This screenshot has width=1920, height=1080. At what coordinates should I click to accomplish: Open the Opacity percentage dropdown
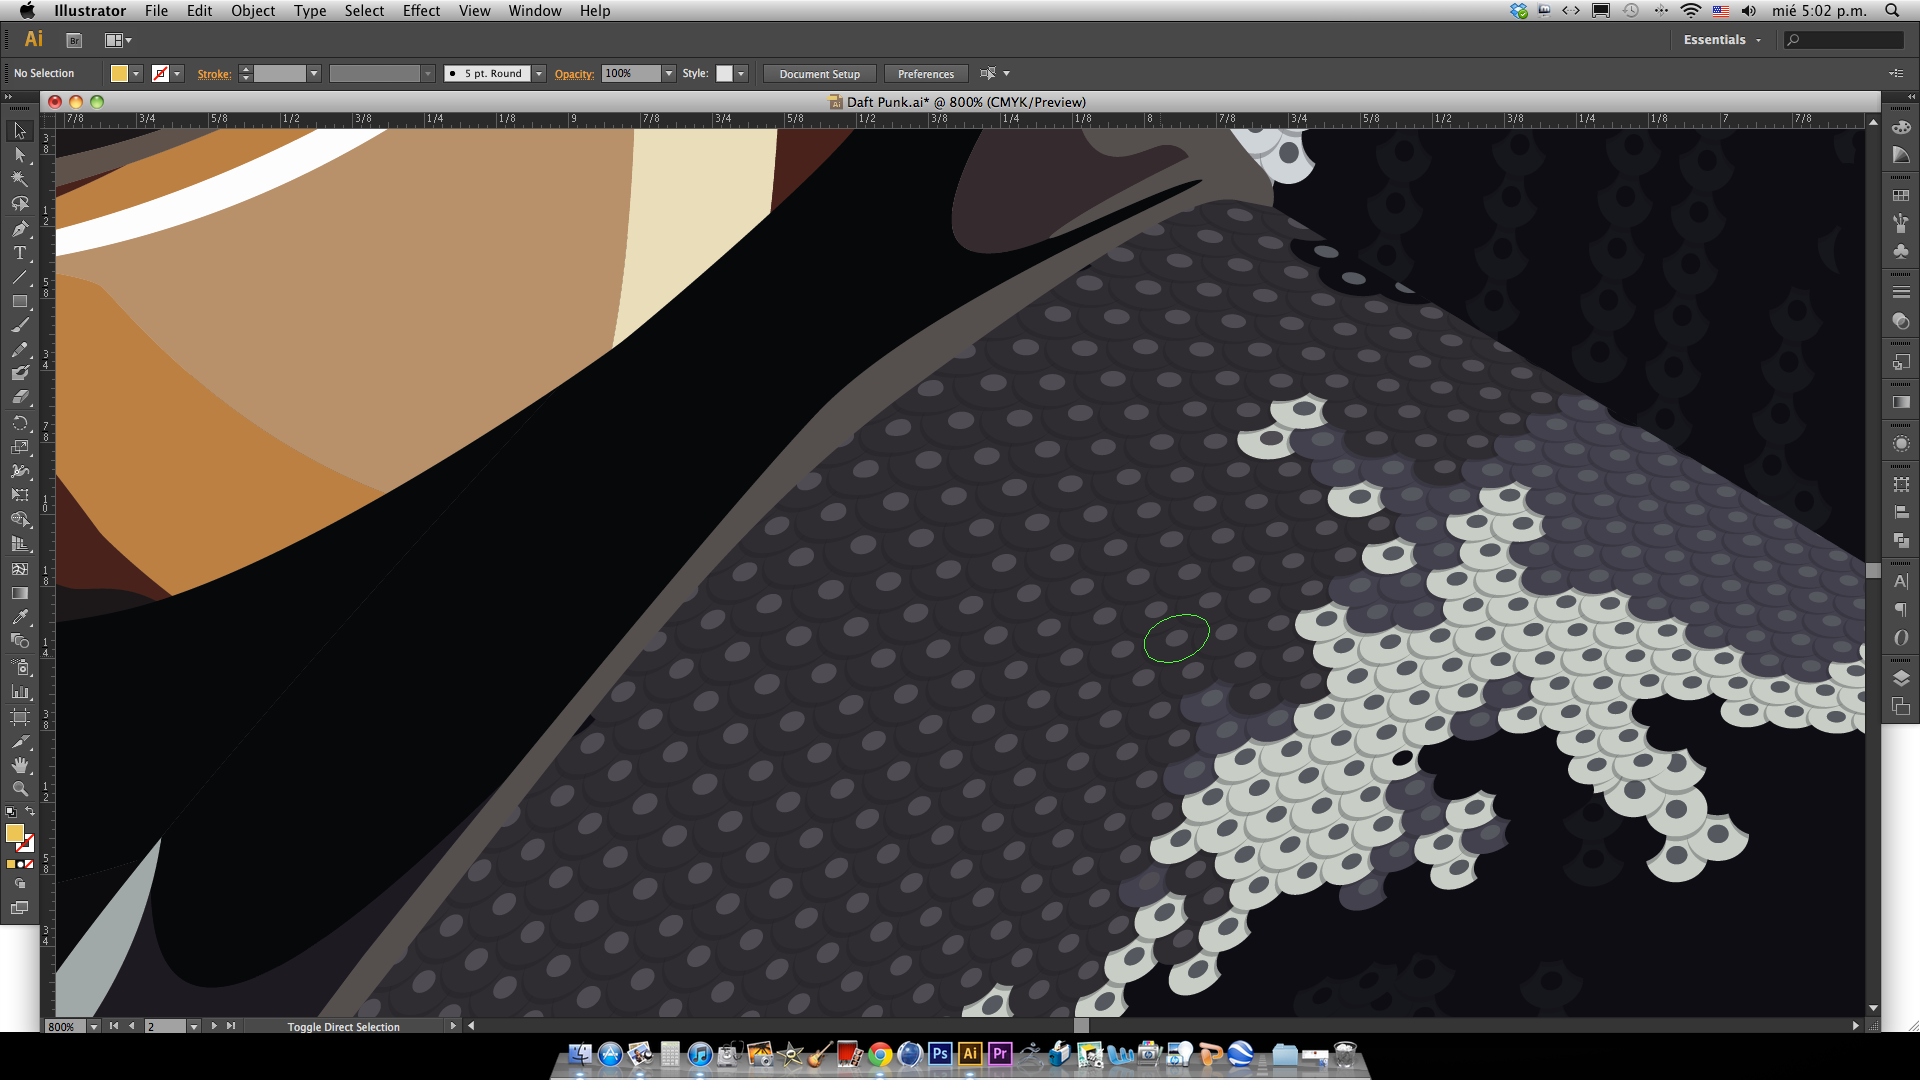tap(669, 74)
